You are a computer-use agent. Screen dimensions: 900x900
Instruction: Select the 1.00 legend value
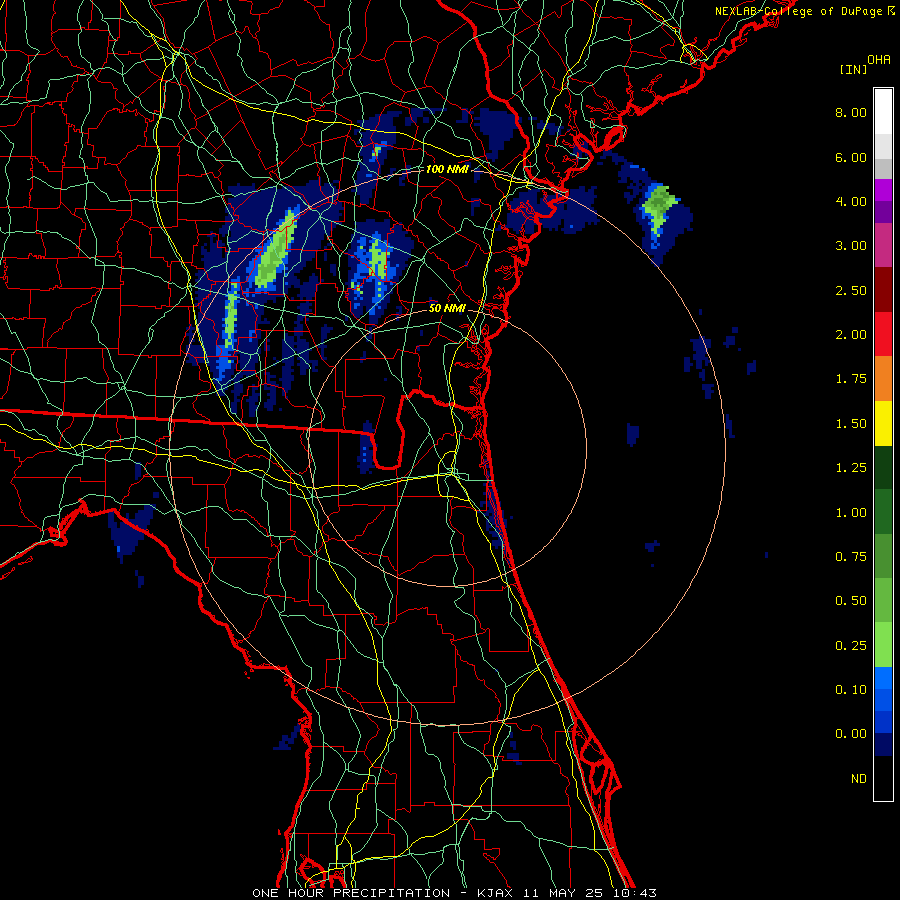851,513
